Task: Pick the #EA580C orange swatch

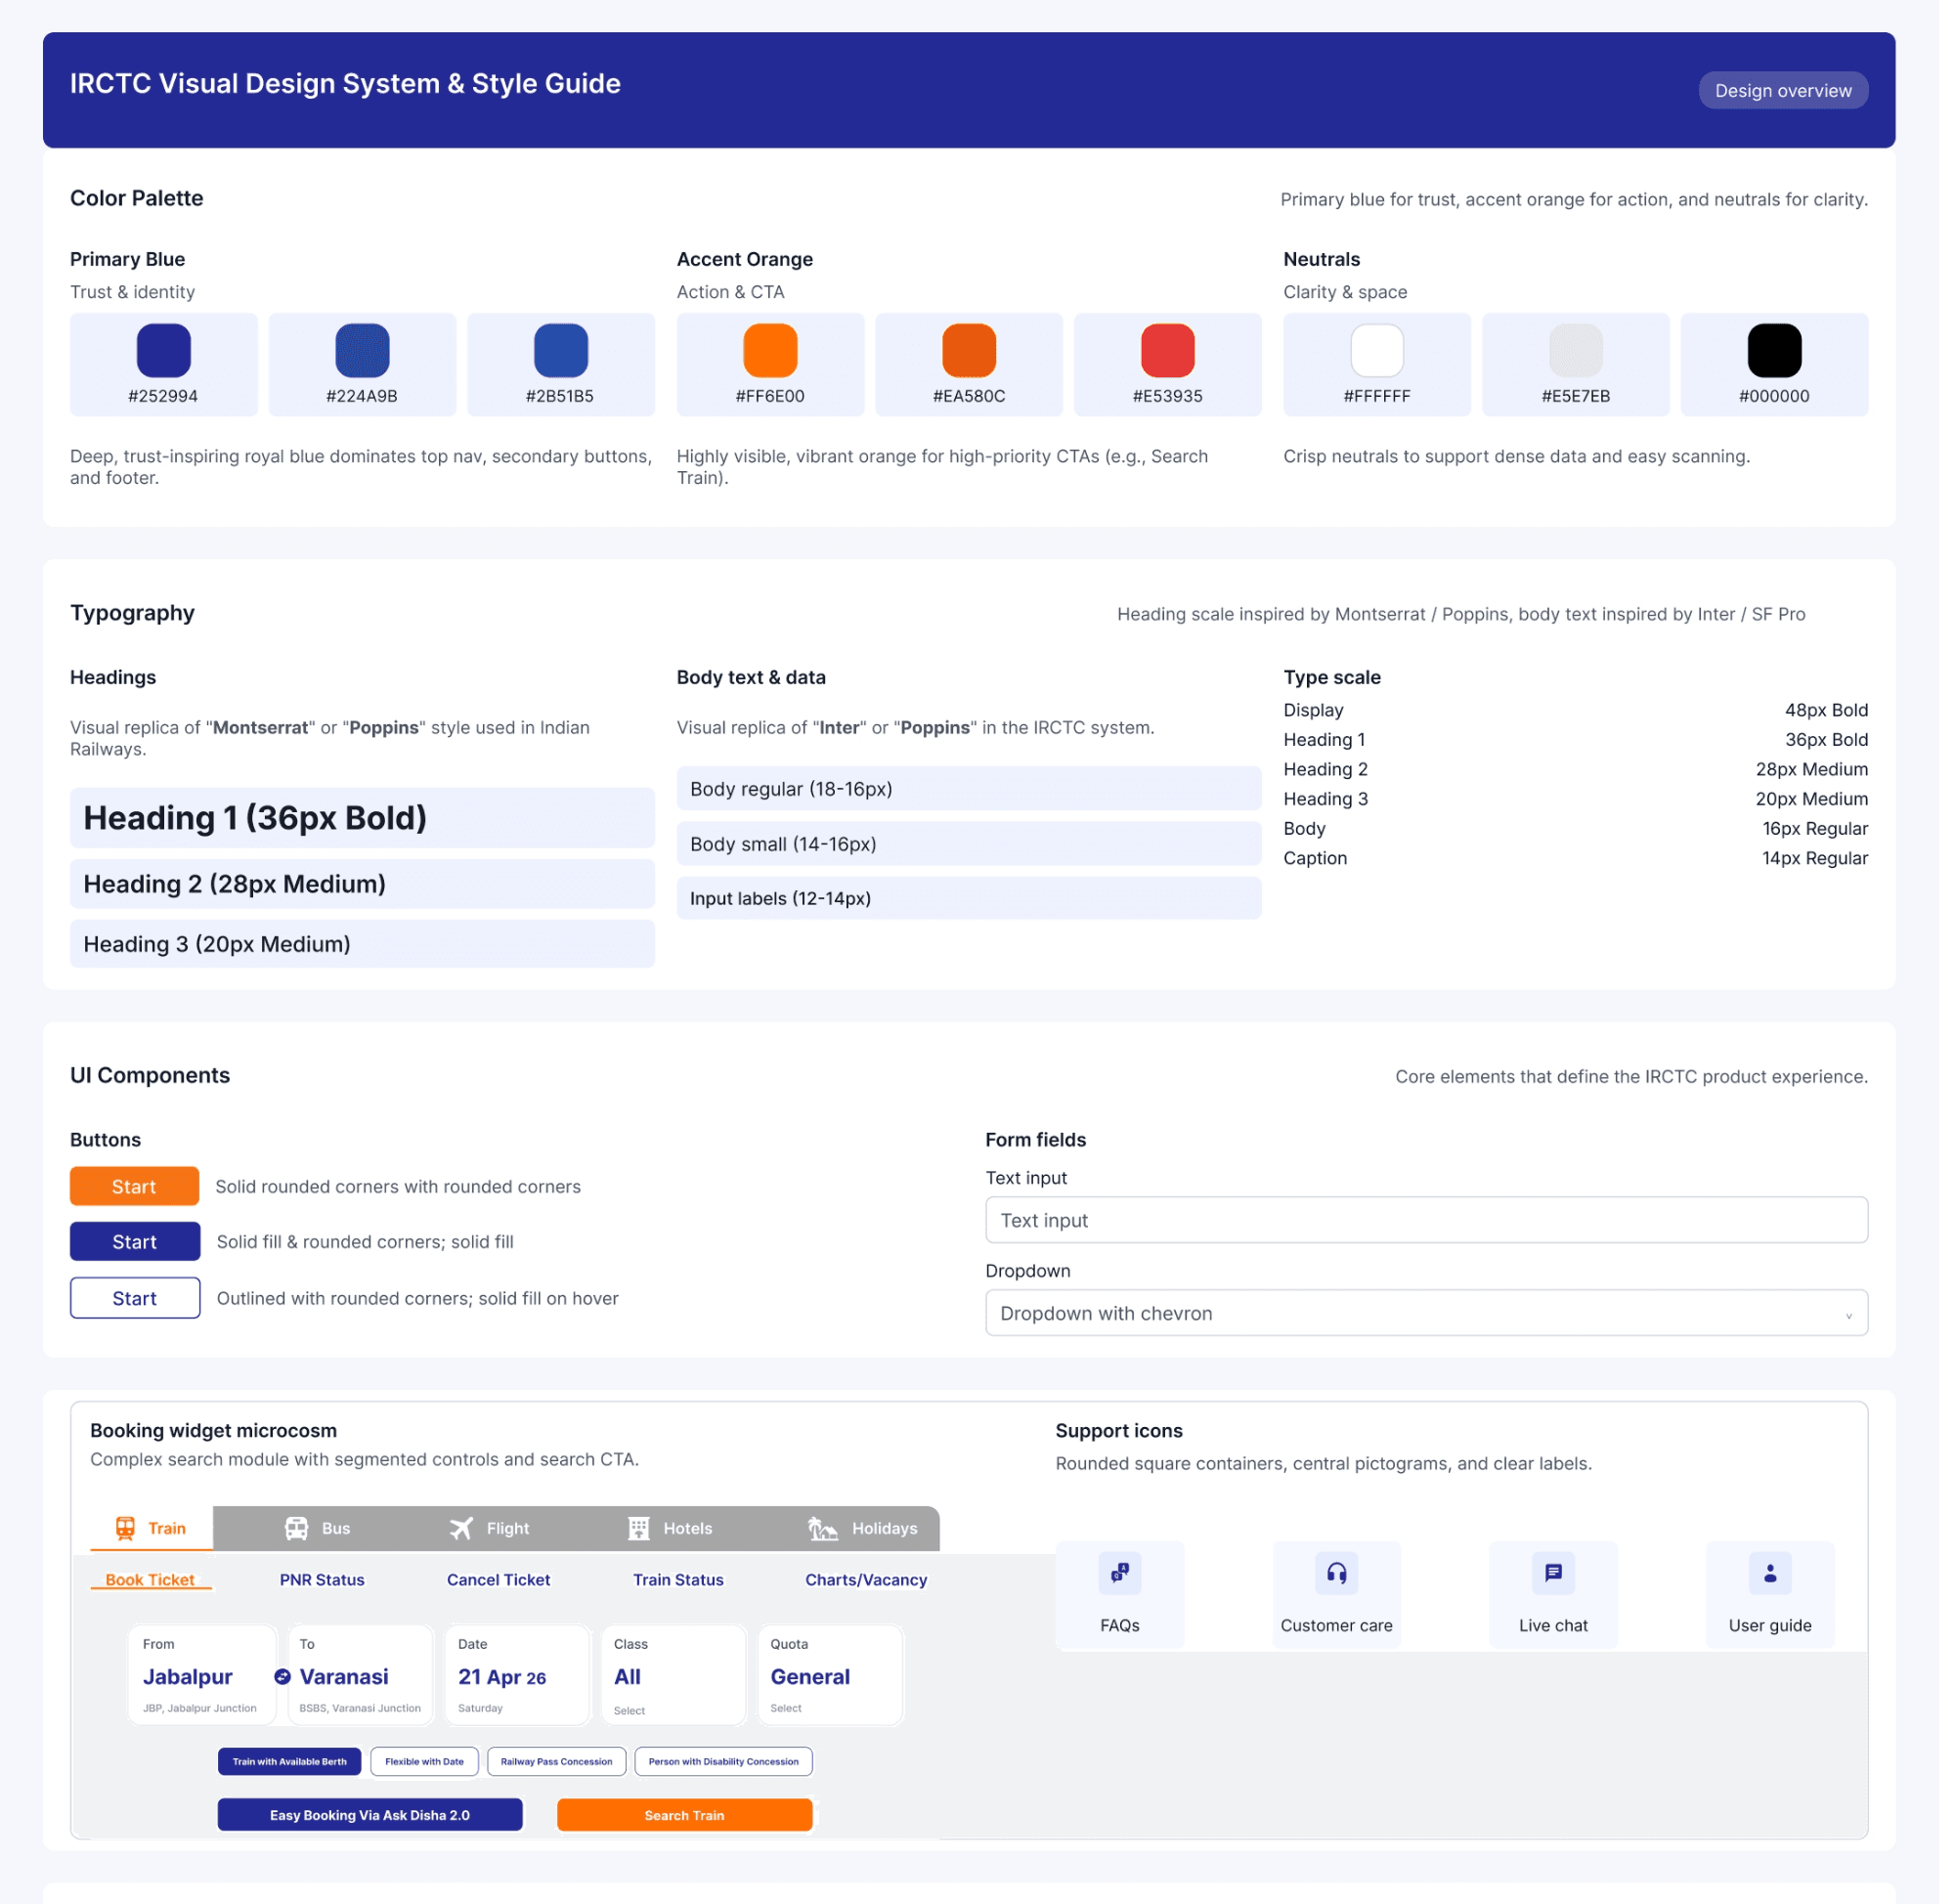Action: (x=977, y=353)
